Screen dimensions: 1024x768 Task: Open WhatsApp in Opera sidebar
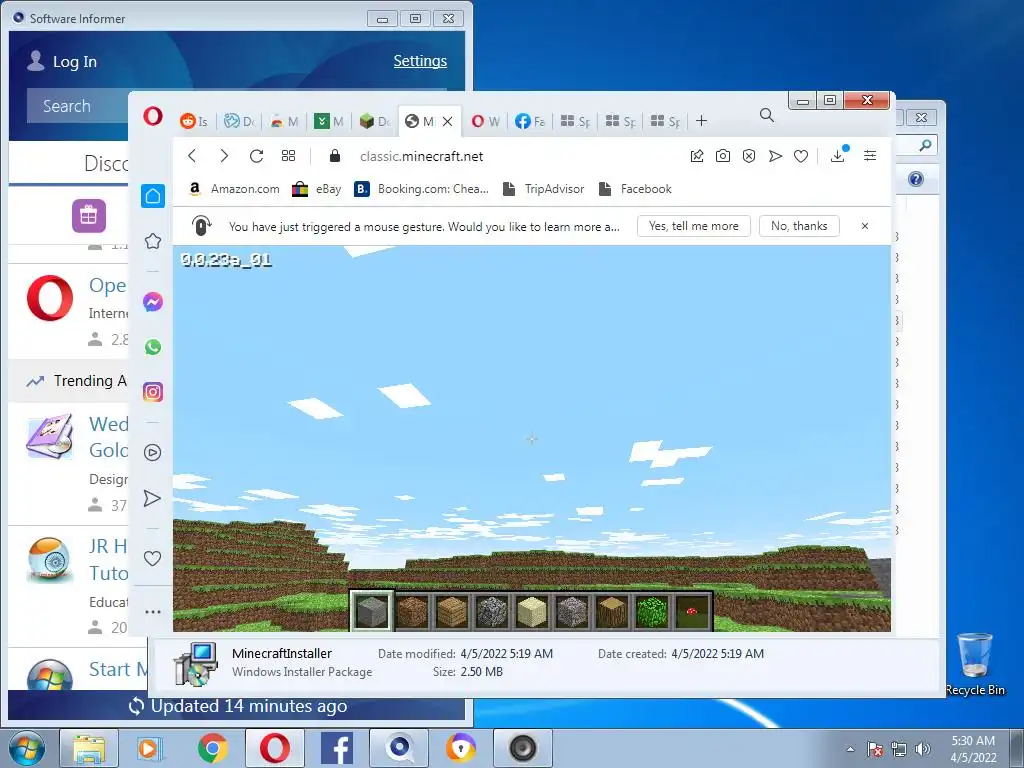coord(153,347)
